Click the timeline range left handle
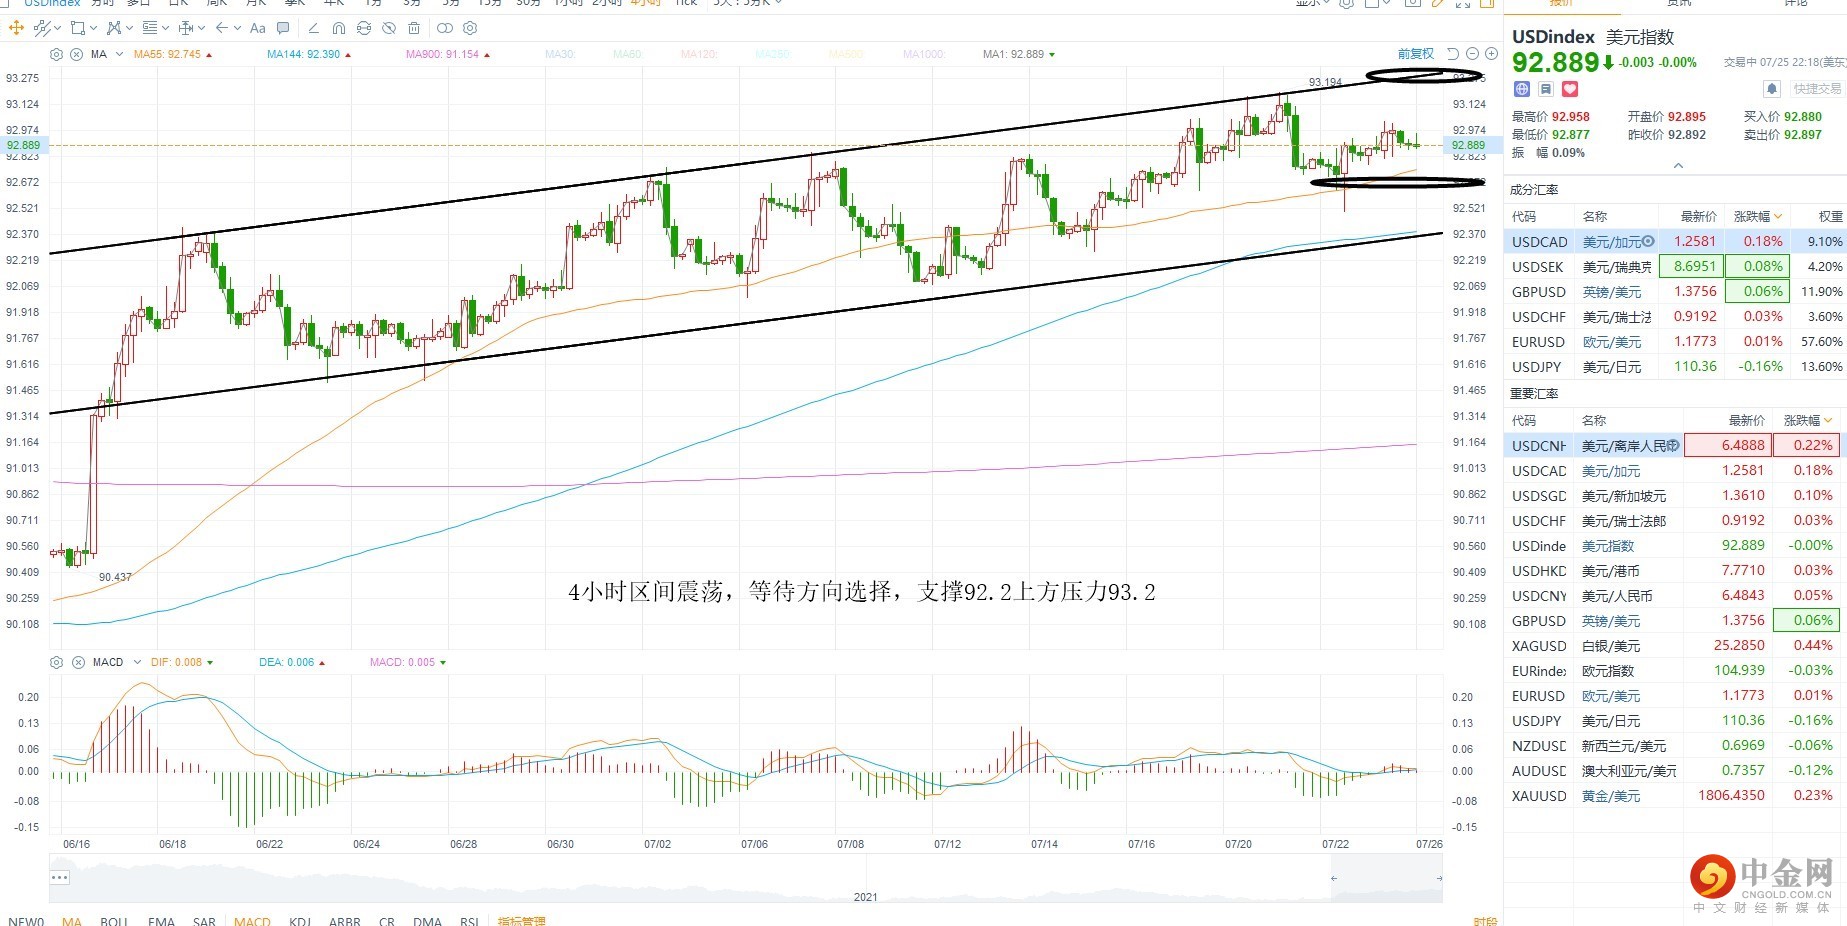Image resolution: width=1847 pixels, height=926 pixels. (x=1333, y=878)
